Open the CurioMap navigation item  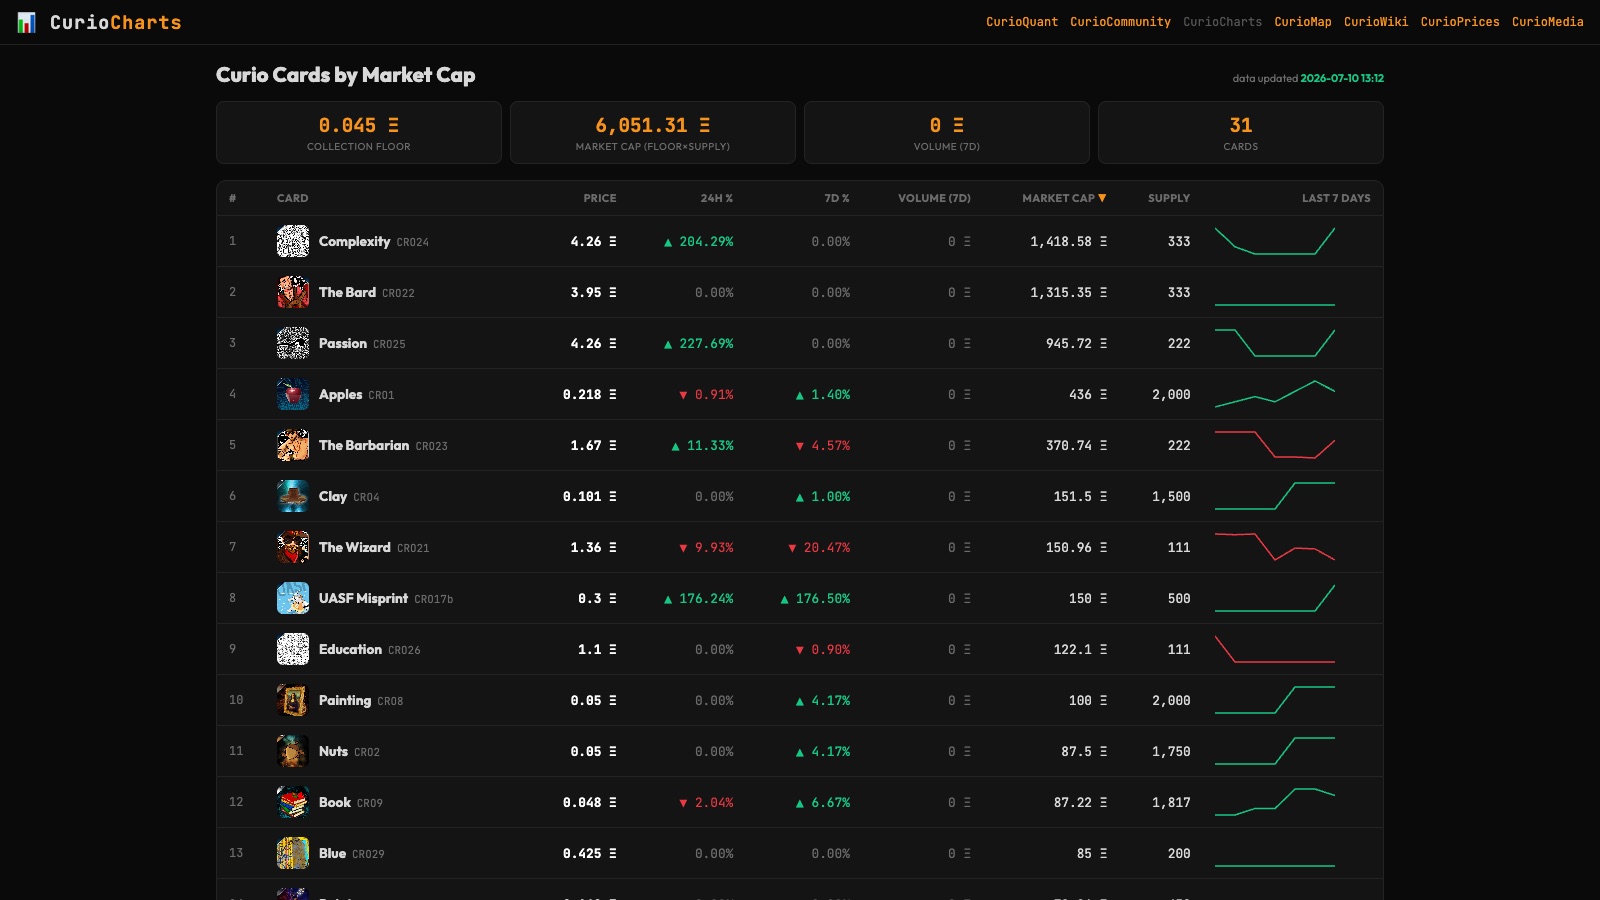[x=1303, y=22]
